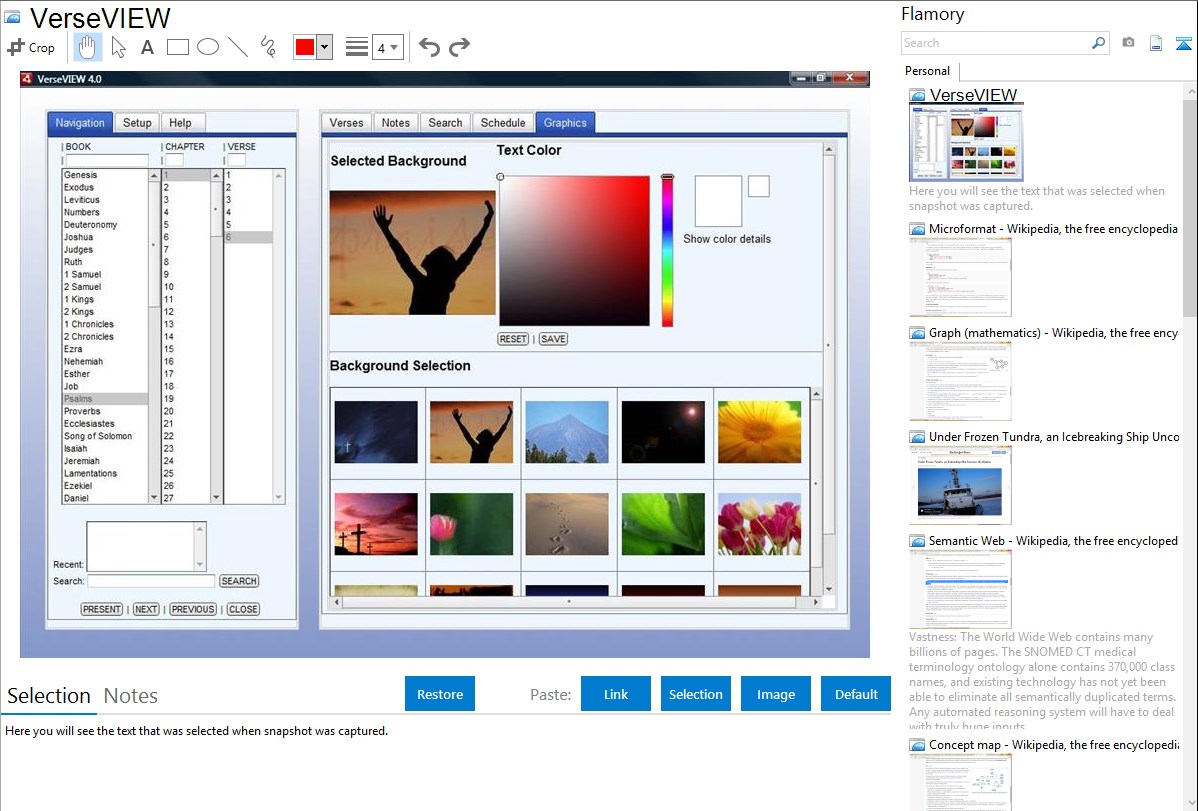The image size is (1198, 811).
Task: Switch to the Notes tab
Action: point(131,696)
